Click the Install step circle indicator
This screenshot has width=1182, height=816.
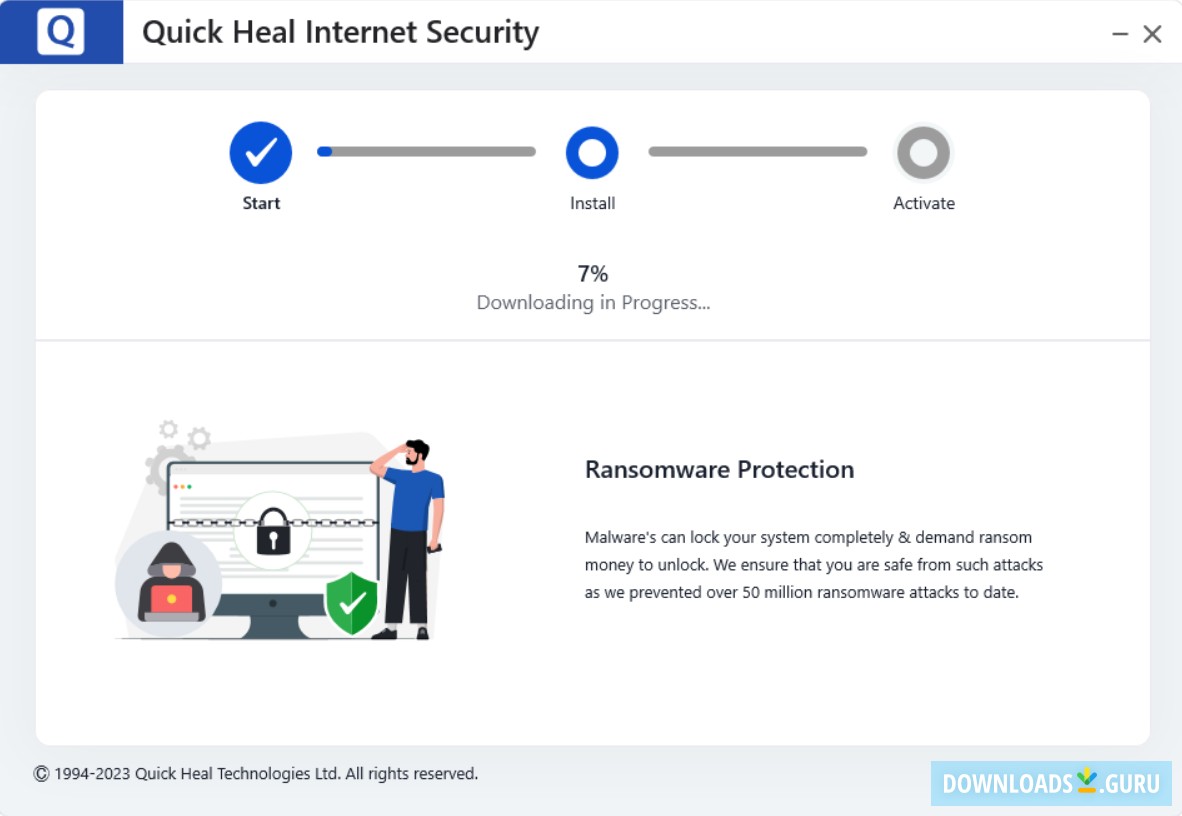pos(592,152)
